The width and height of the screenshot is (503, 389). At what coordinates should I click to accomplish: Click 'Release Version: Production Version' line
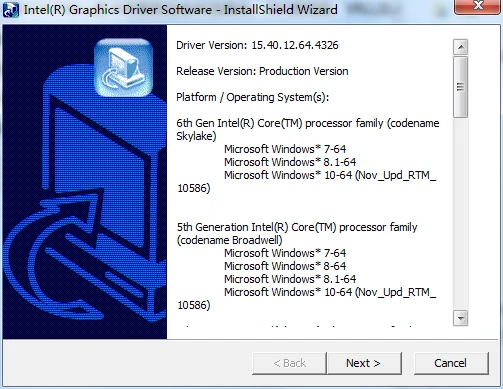[x=262, y=71]
